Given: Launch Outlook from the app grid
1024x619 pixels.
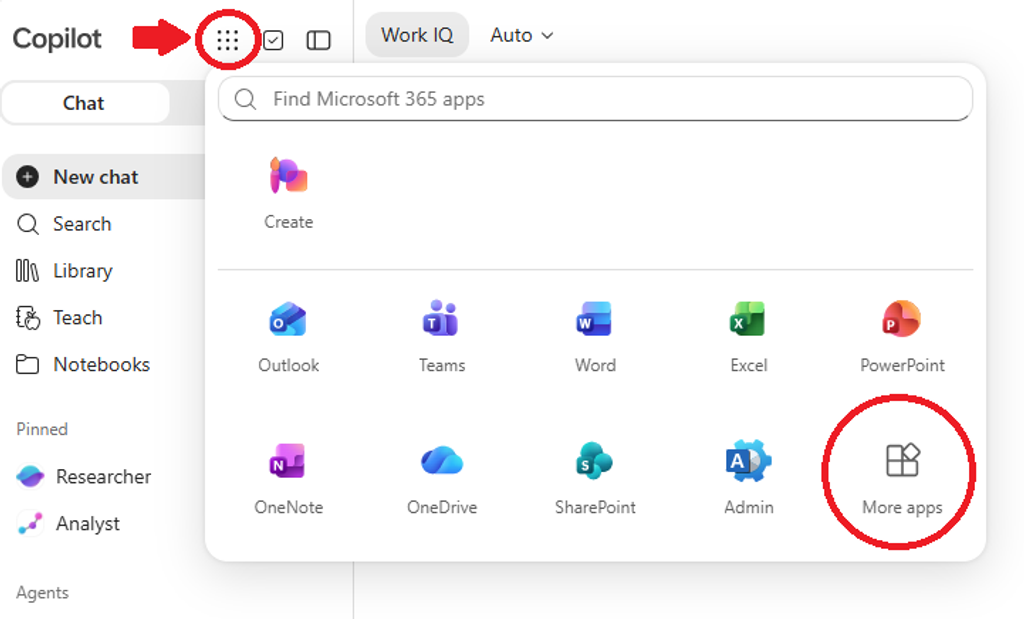Looking at the screenshot, I should click(289, 337).
